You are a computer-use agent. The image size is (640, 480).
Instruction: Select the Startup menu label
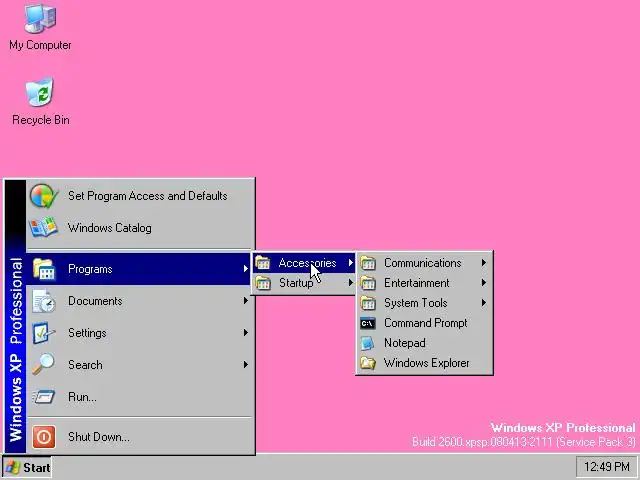[296, 282]
